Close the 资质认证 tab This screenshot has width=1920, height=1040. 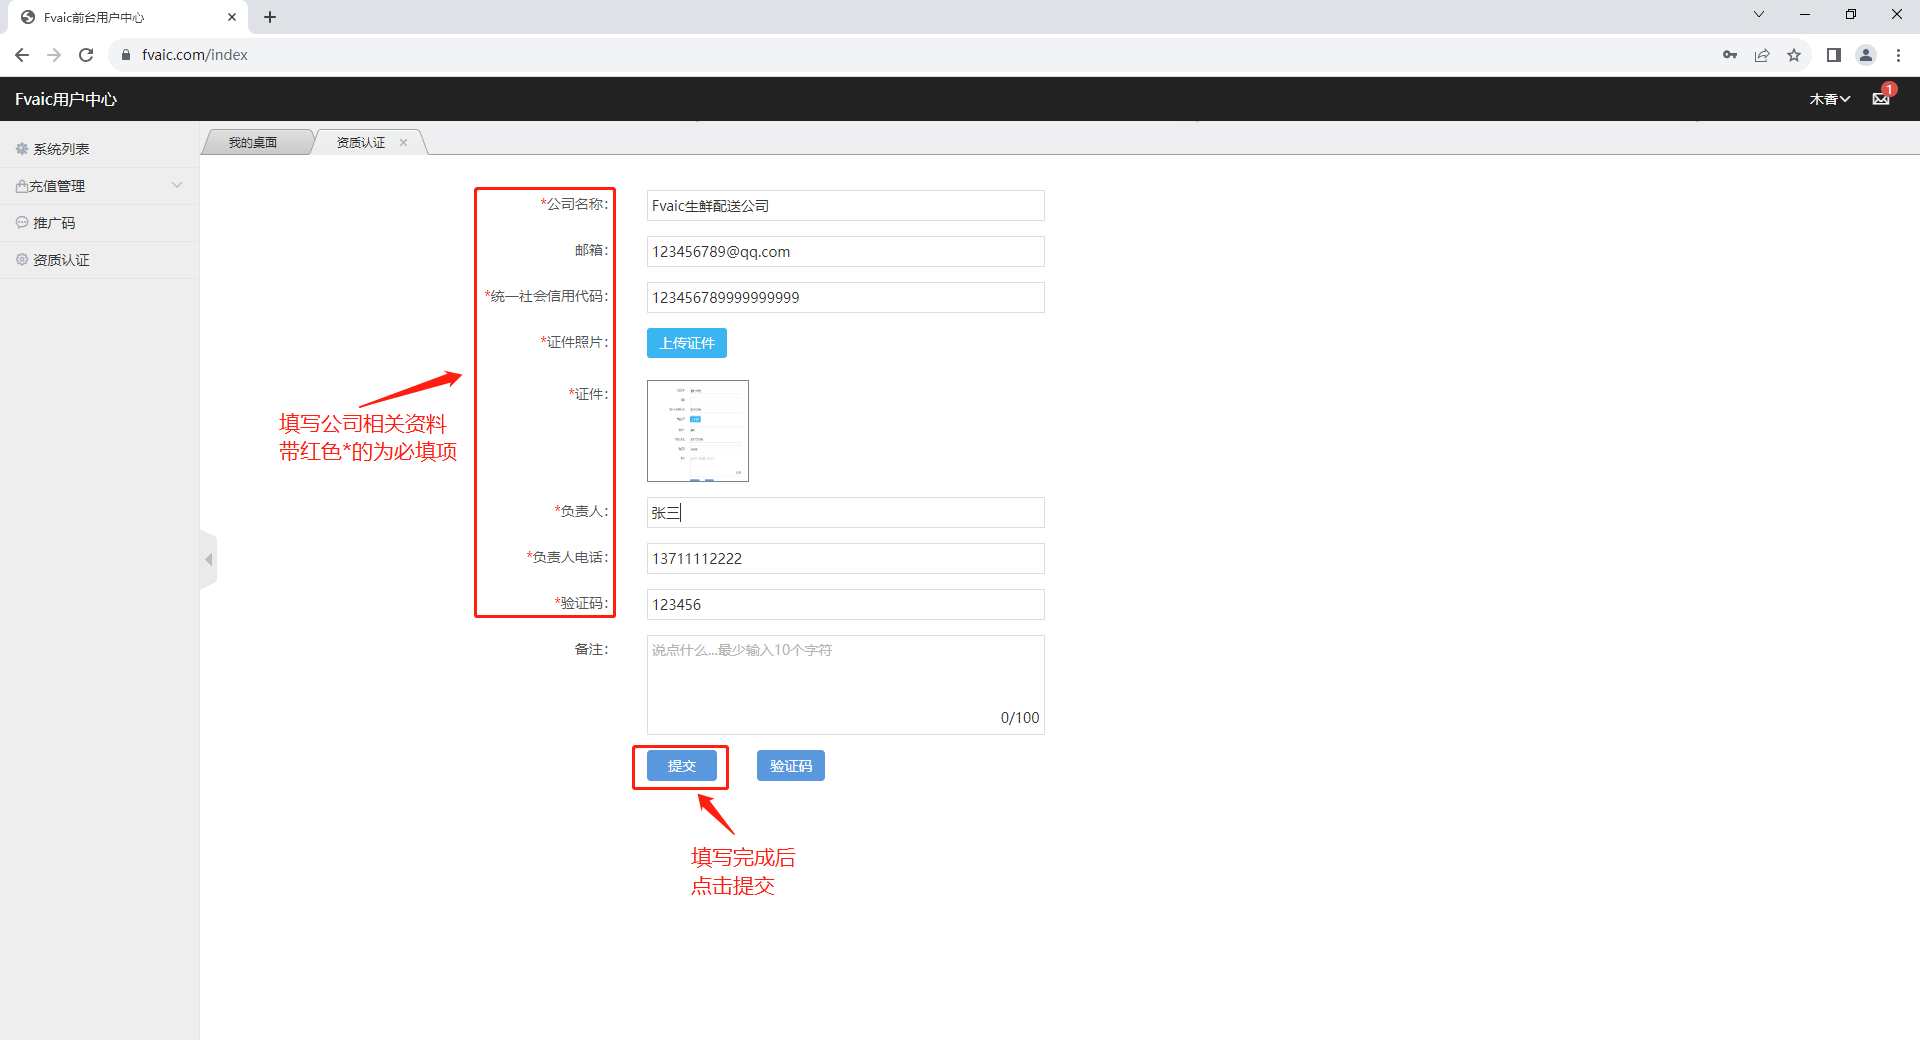(x=404, y=142)
